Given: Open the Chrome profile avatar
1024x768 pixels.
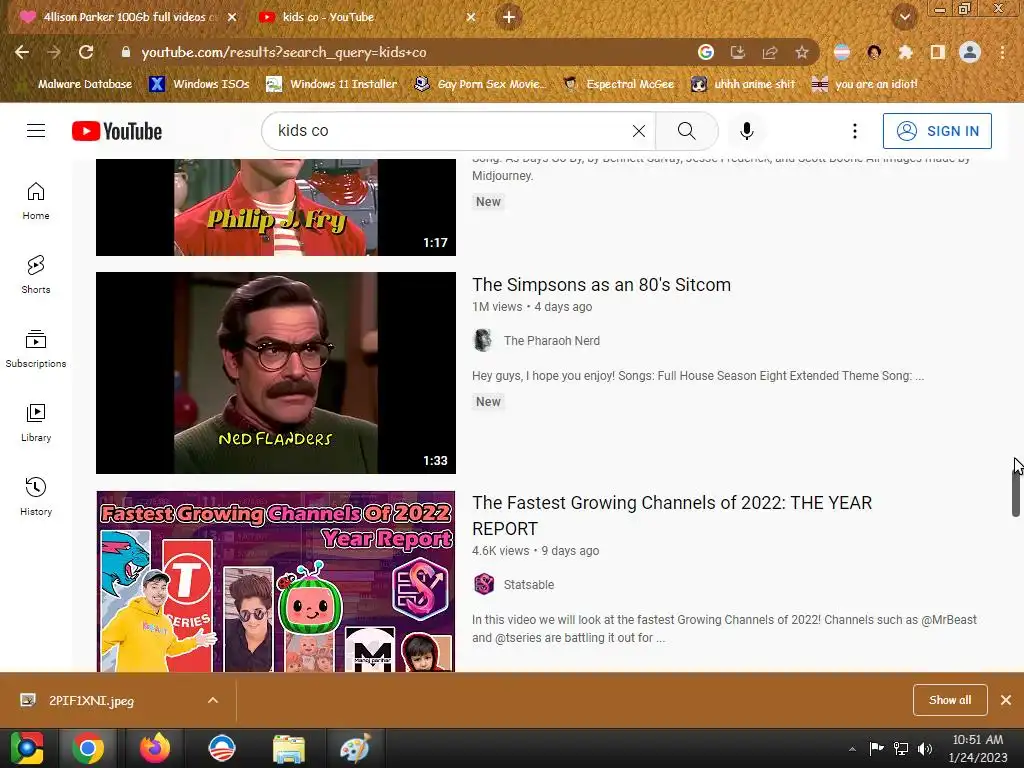Looking at the screenshot, I should coord(970,52).
